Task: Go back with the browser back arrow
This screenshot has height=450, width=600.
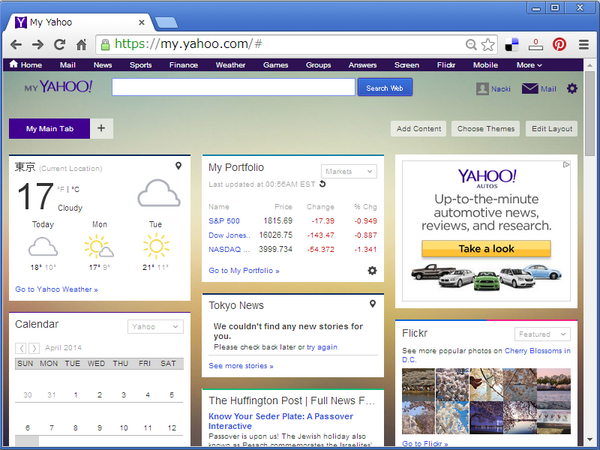Action: 16,45
